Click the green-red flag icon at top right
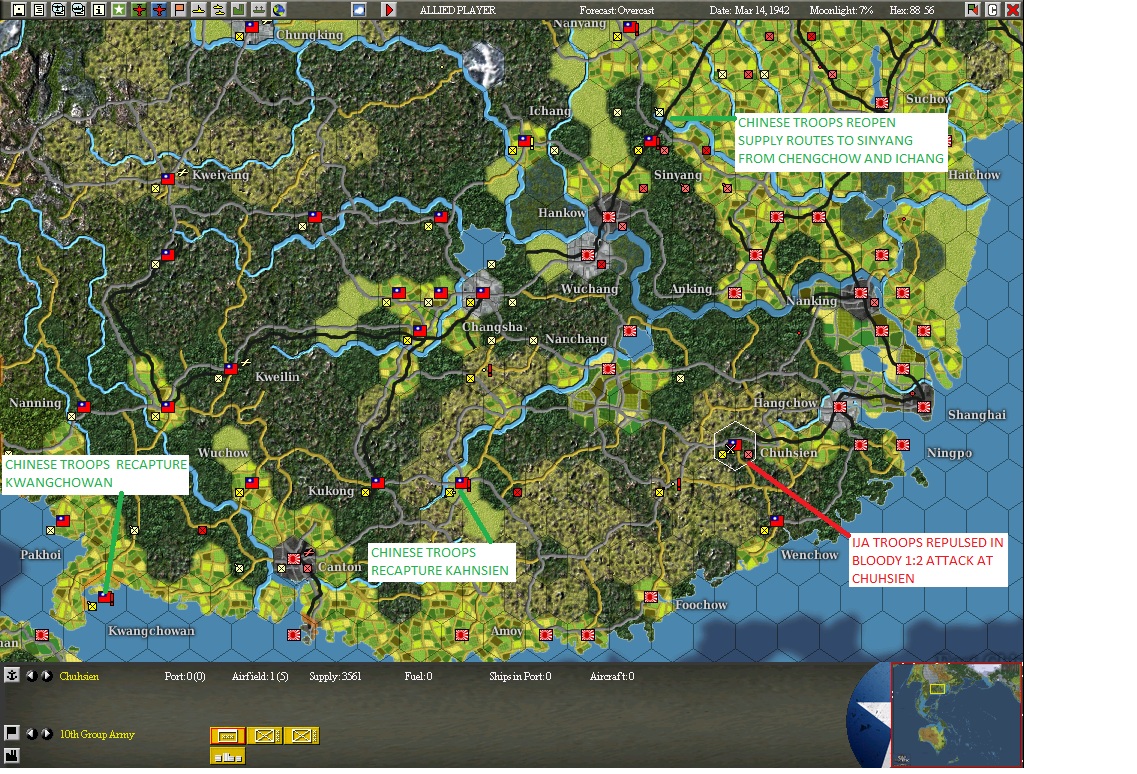Viewport: 1137px width, 774px height. click(x=973, y=9)
